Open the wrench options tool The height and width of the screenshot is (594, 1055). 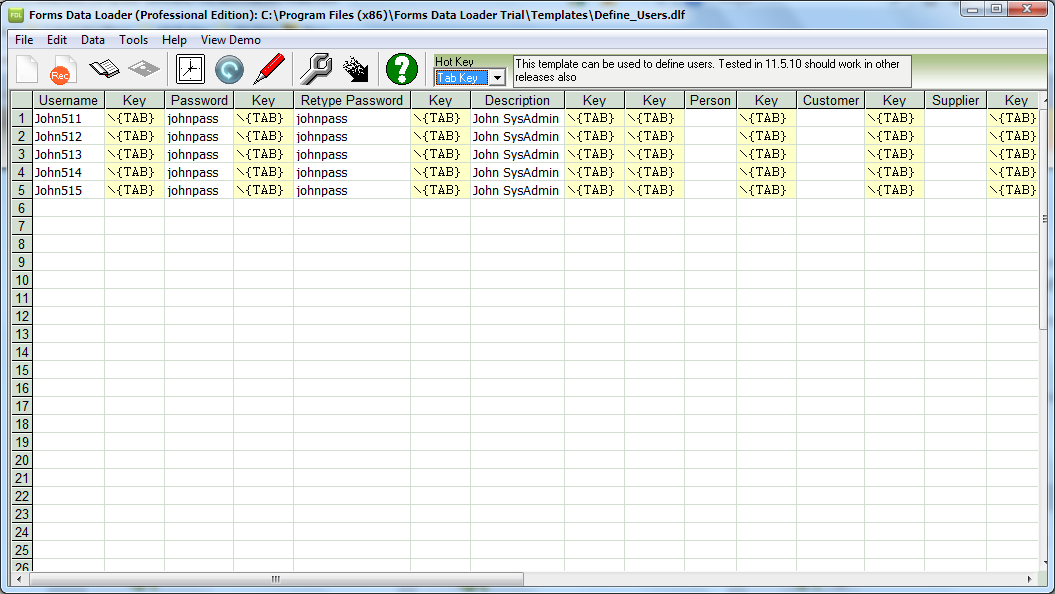pos(316,69)
